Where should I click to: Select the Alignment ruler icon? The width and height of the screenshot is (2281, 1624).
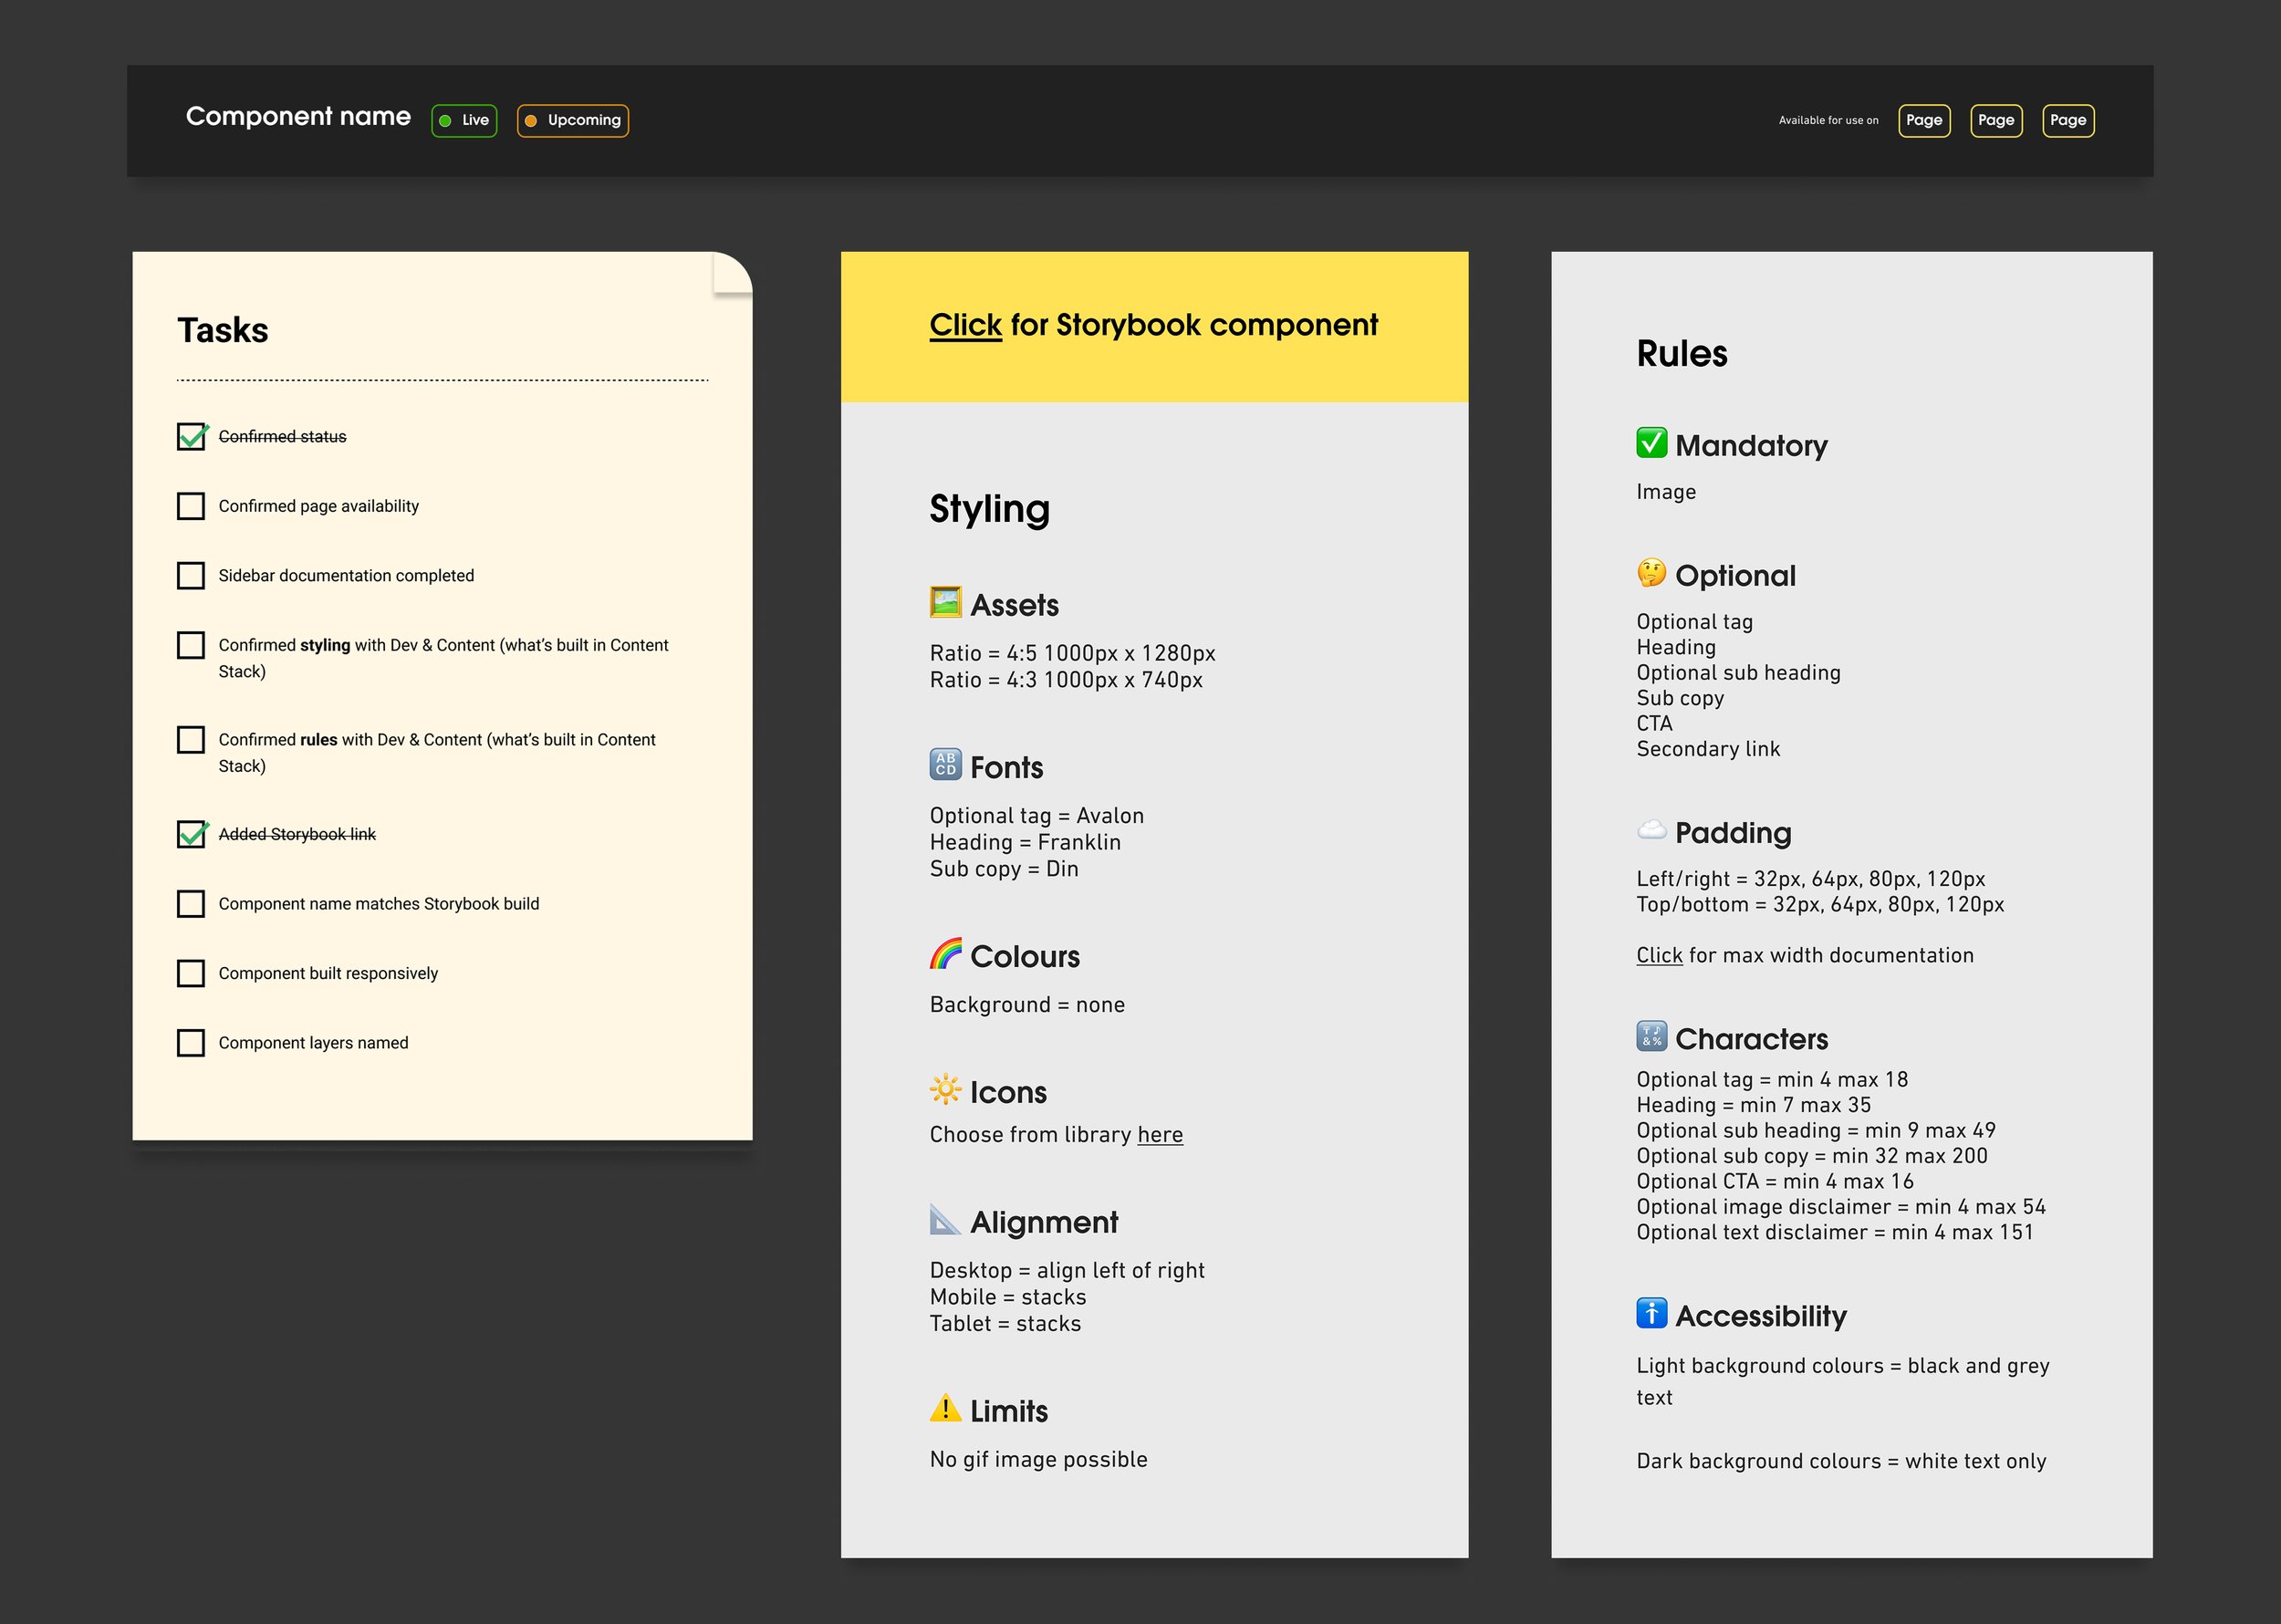(944, 1220)
